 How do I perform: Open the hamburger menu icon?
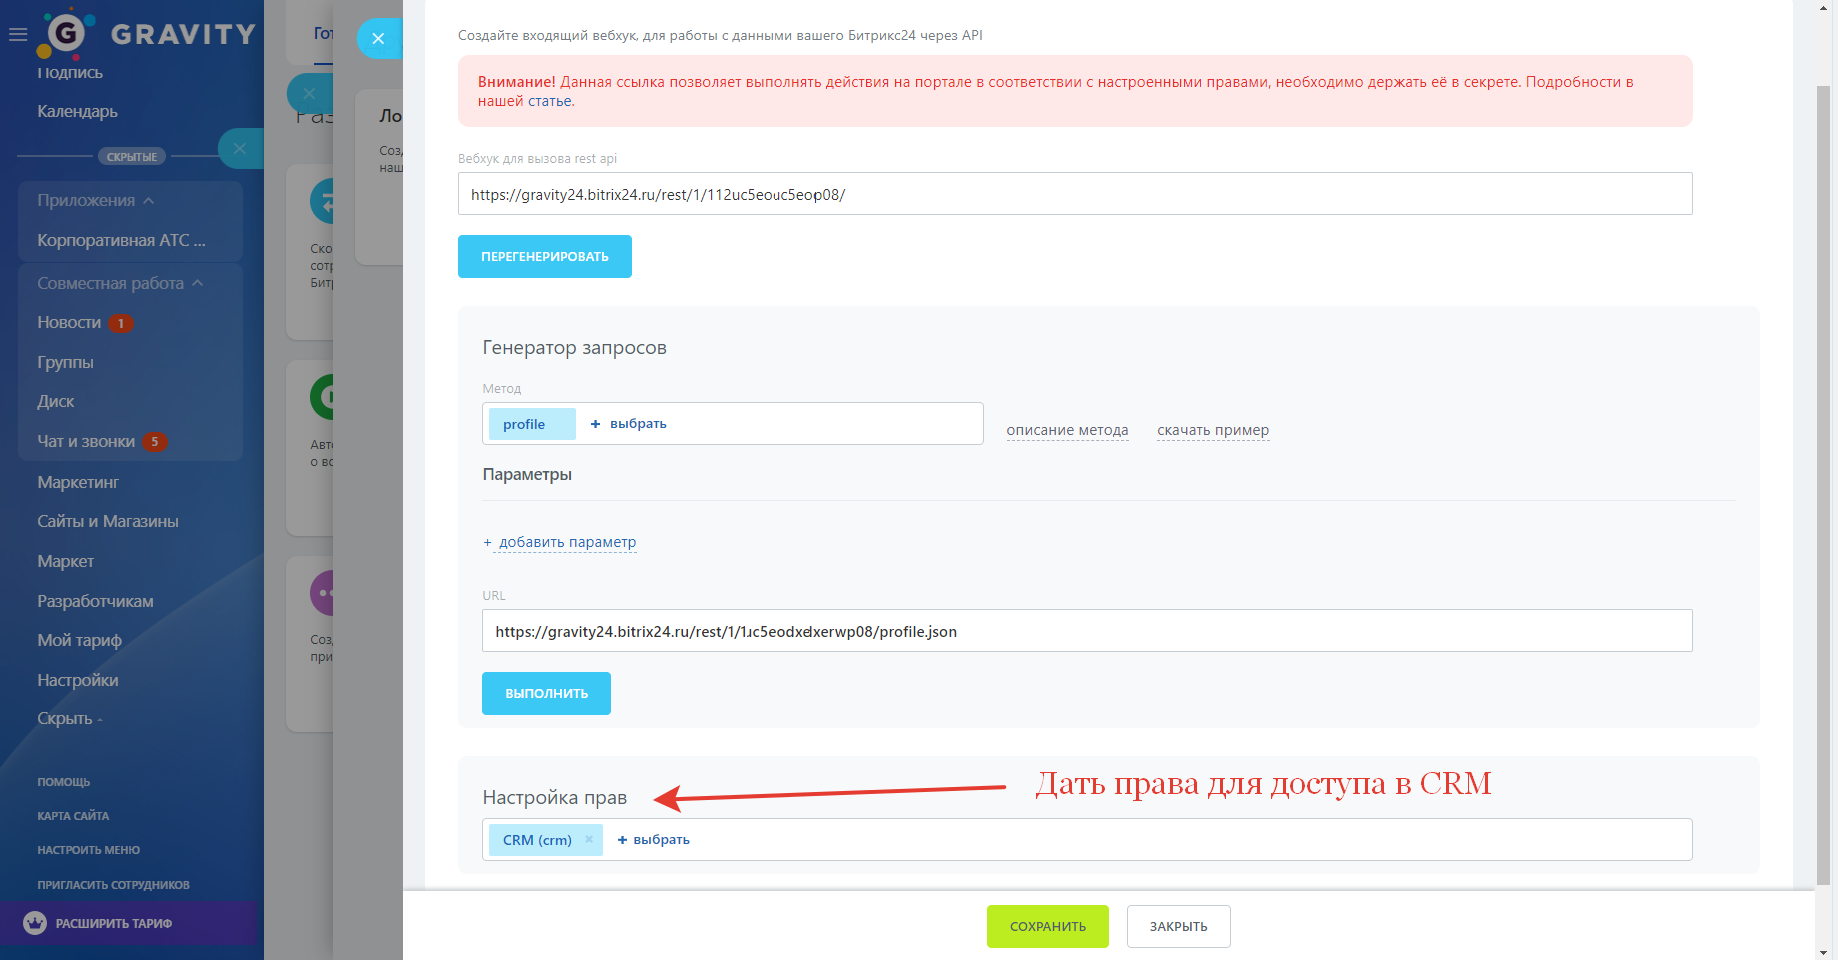(18, 34)
